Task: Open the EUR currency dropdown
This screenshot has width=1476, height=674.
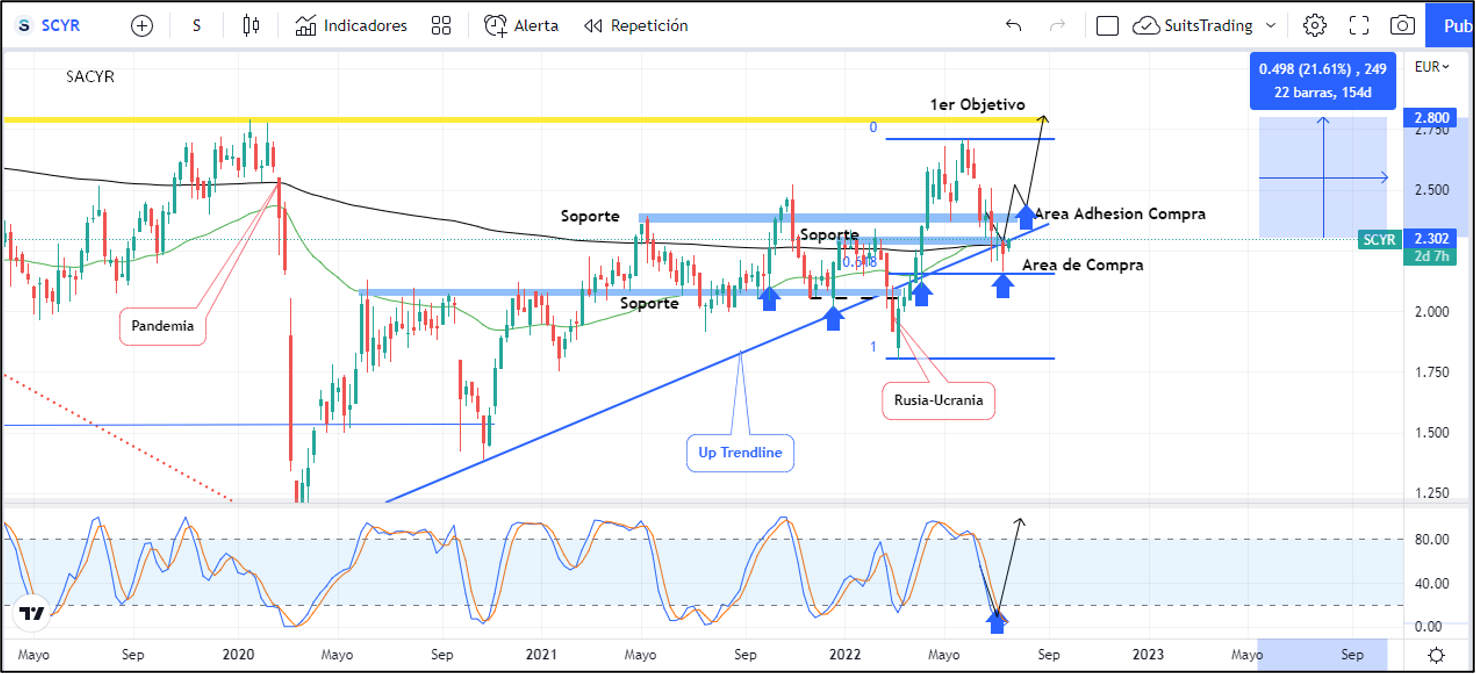Action: coord(1432,67)
